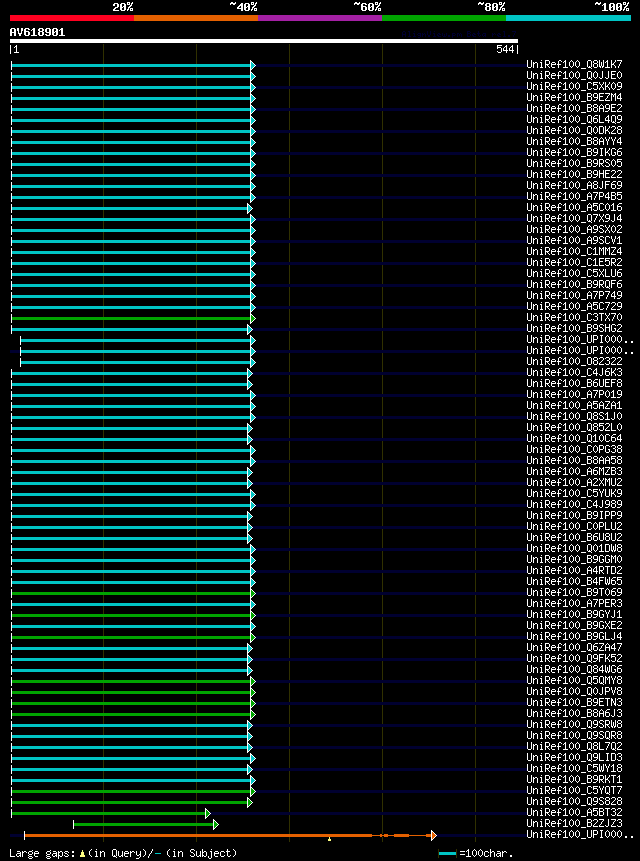
Task: Click the green alignment bar for UniRef100_B9T069
Action: [x=131, y=593]
